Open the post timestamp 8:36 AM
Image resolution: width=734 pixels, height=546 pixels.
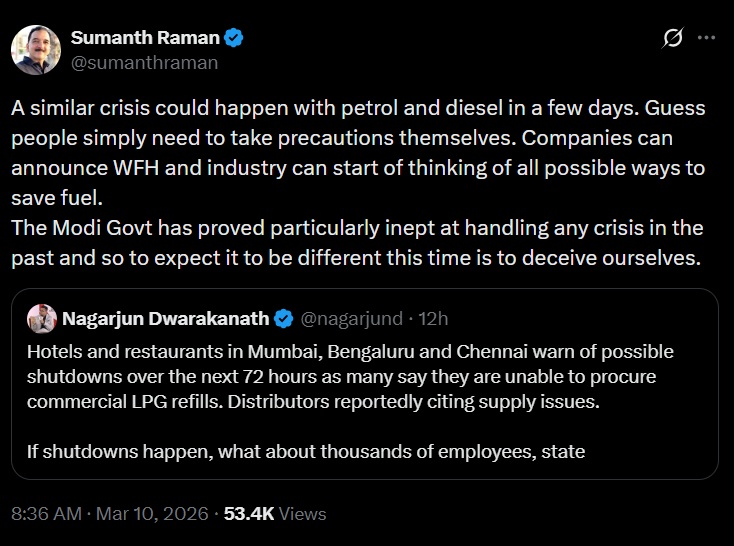point(47,514)
